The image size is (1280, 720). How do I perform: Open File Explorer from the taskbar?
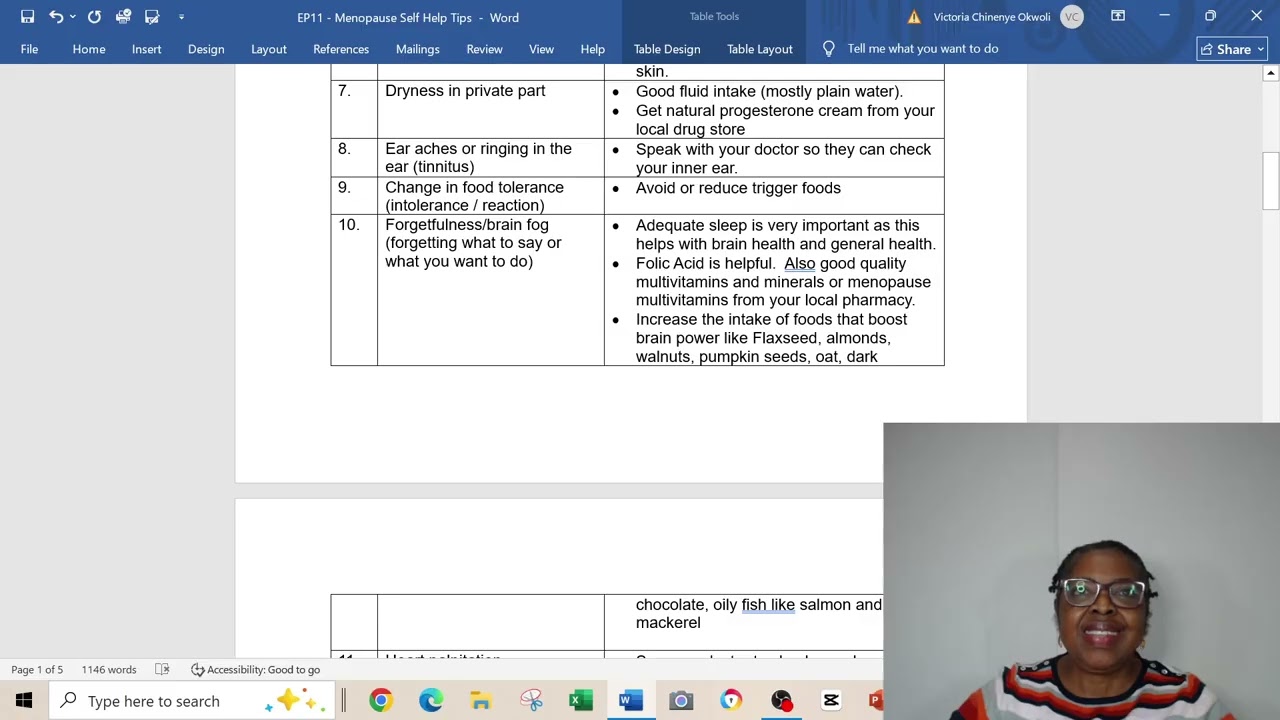point(480,701)
